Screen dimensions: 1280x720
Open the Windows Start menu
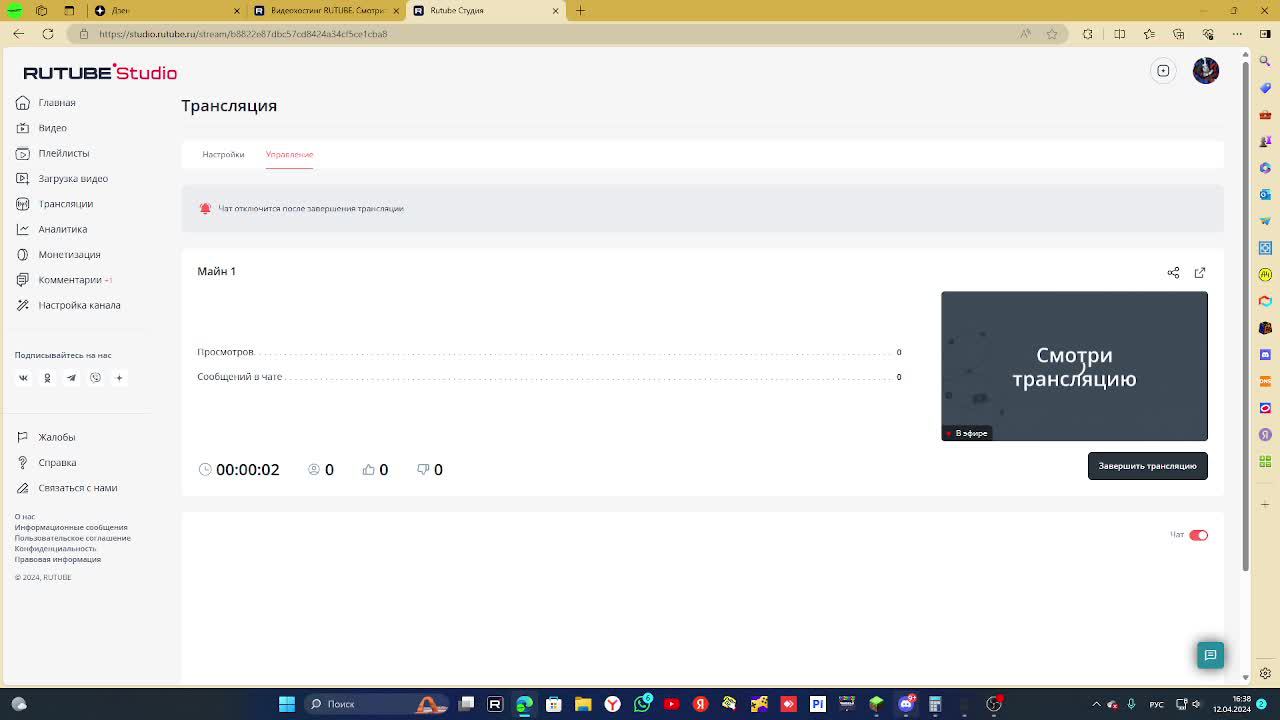click(287, 704)
